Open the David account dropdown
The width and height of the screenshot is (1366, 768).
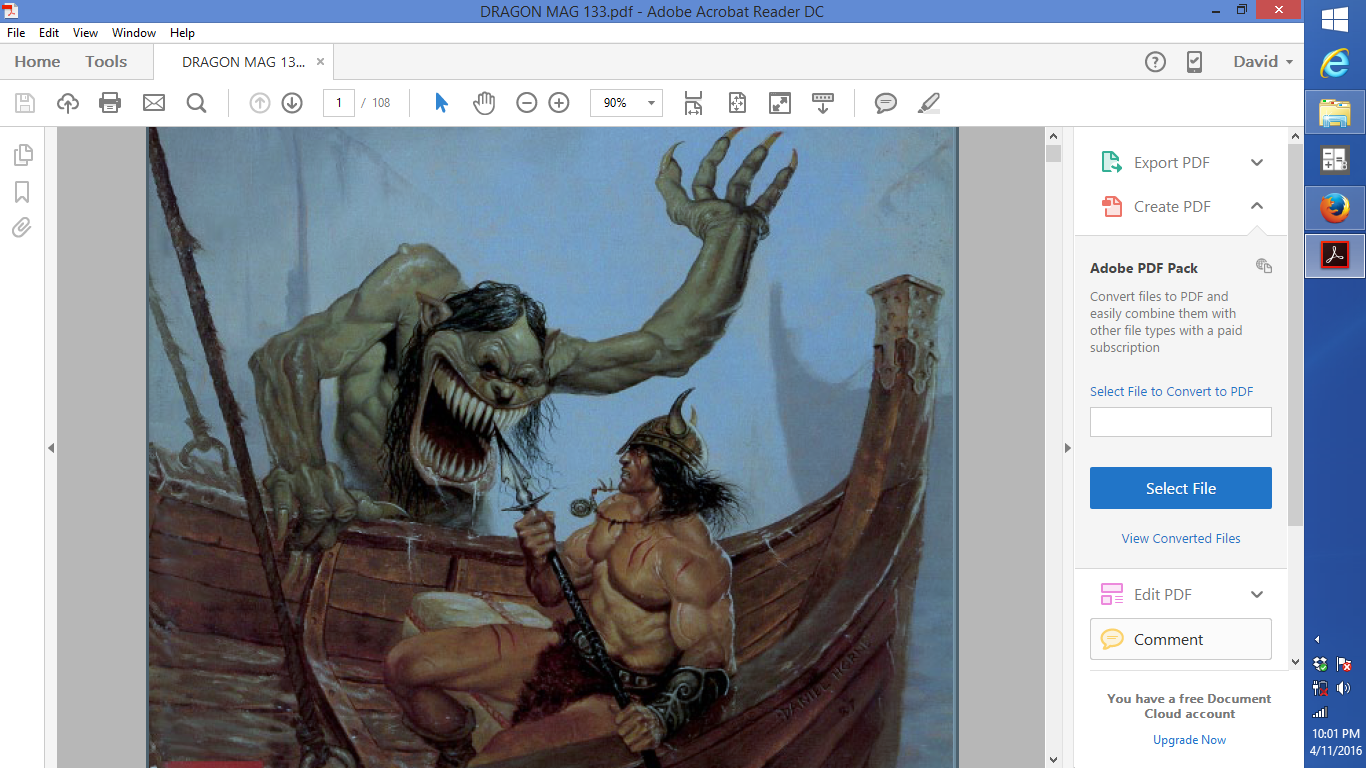(x=1262, y=62)
